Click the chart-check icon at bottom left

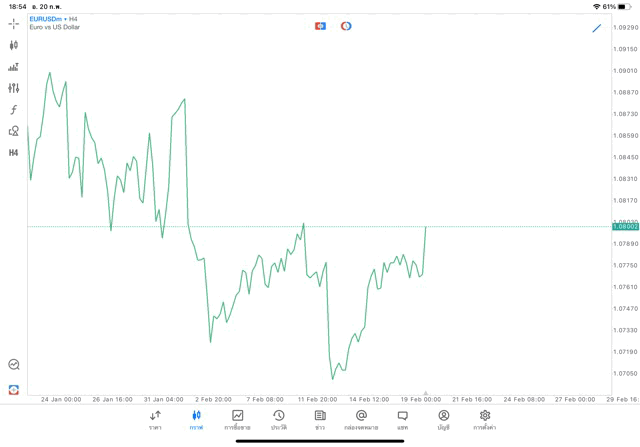pyautogui.click(x=13, y=365)
